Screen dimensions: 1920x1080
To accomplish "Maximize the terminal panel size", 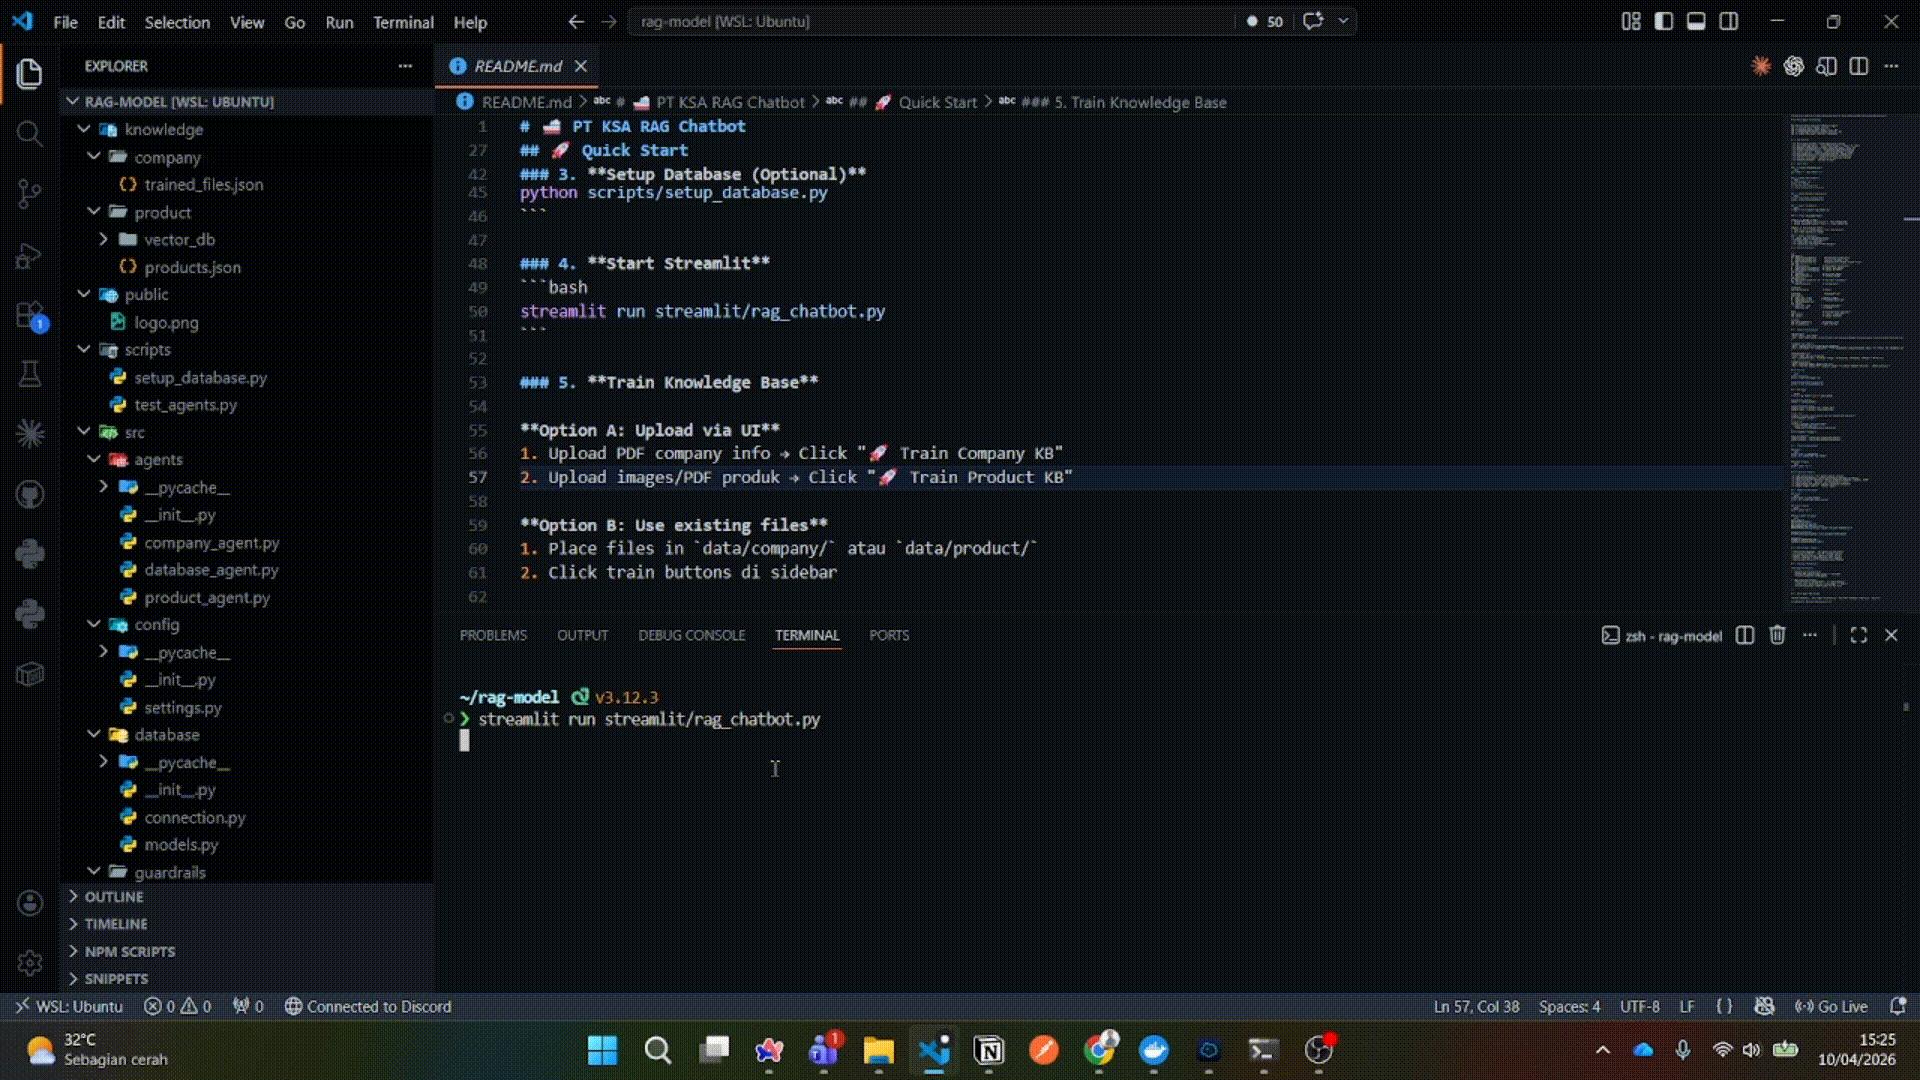I will pyautogui.click(x=1859, y=636).
